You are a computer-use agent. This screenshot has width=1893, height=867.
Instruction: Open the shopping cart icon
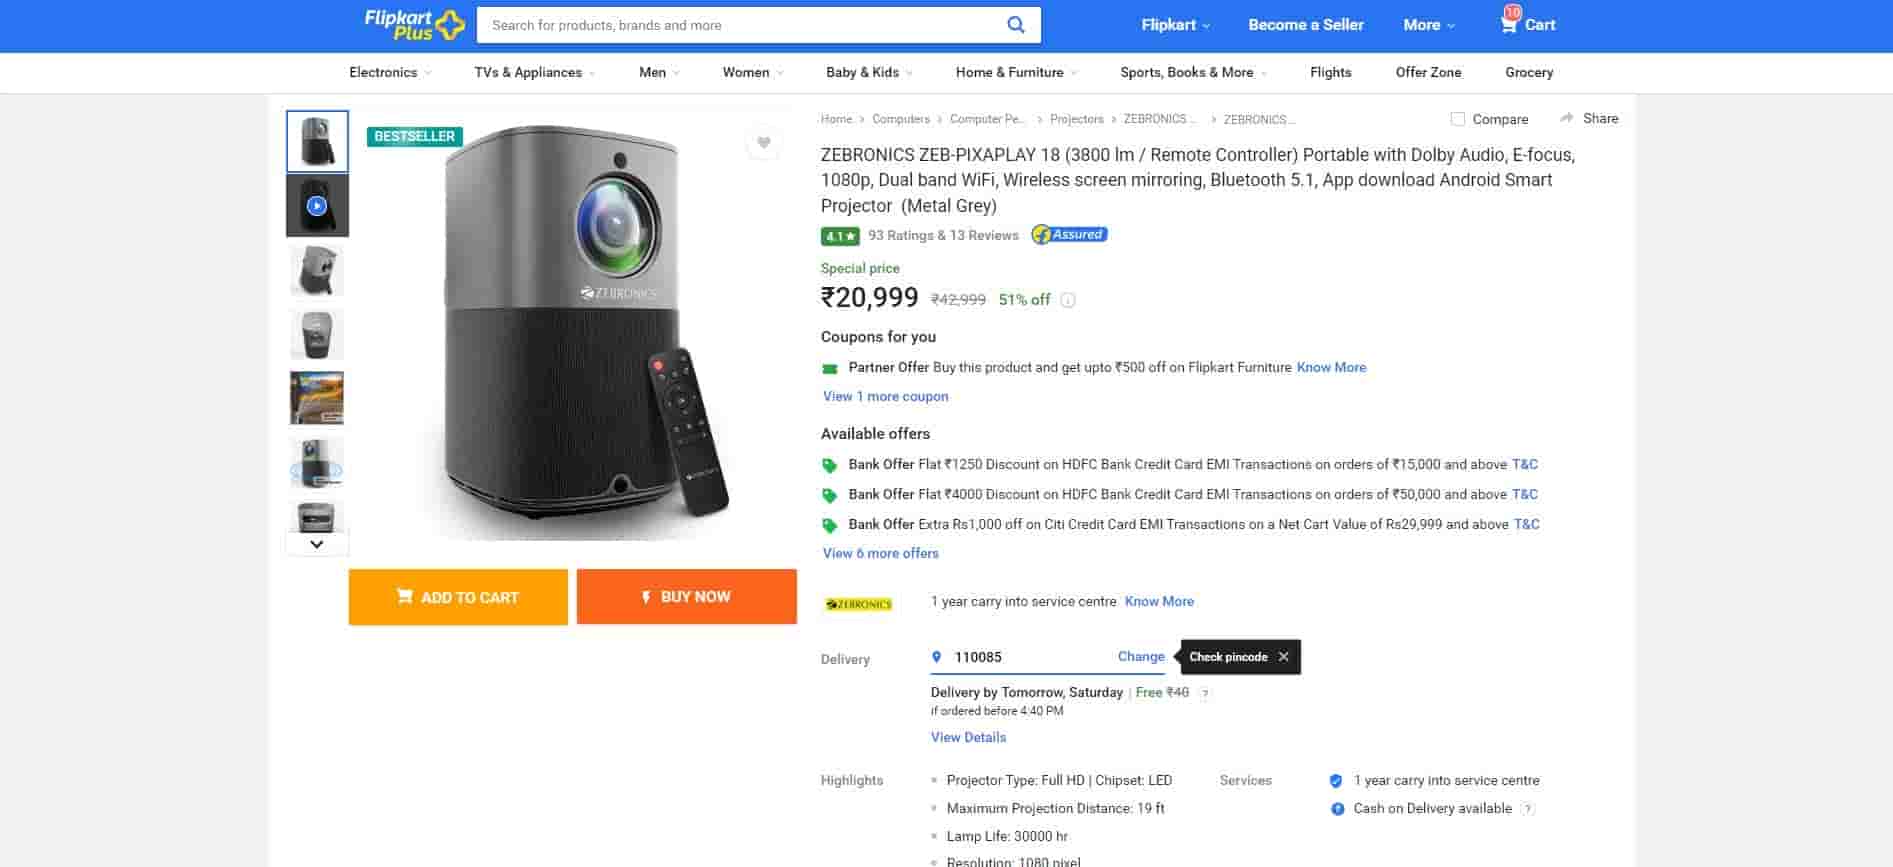[1508, 24]
